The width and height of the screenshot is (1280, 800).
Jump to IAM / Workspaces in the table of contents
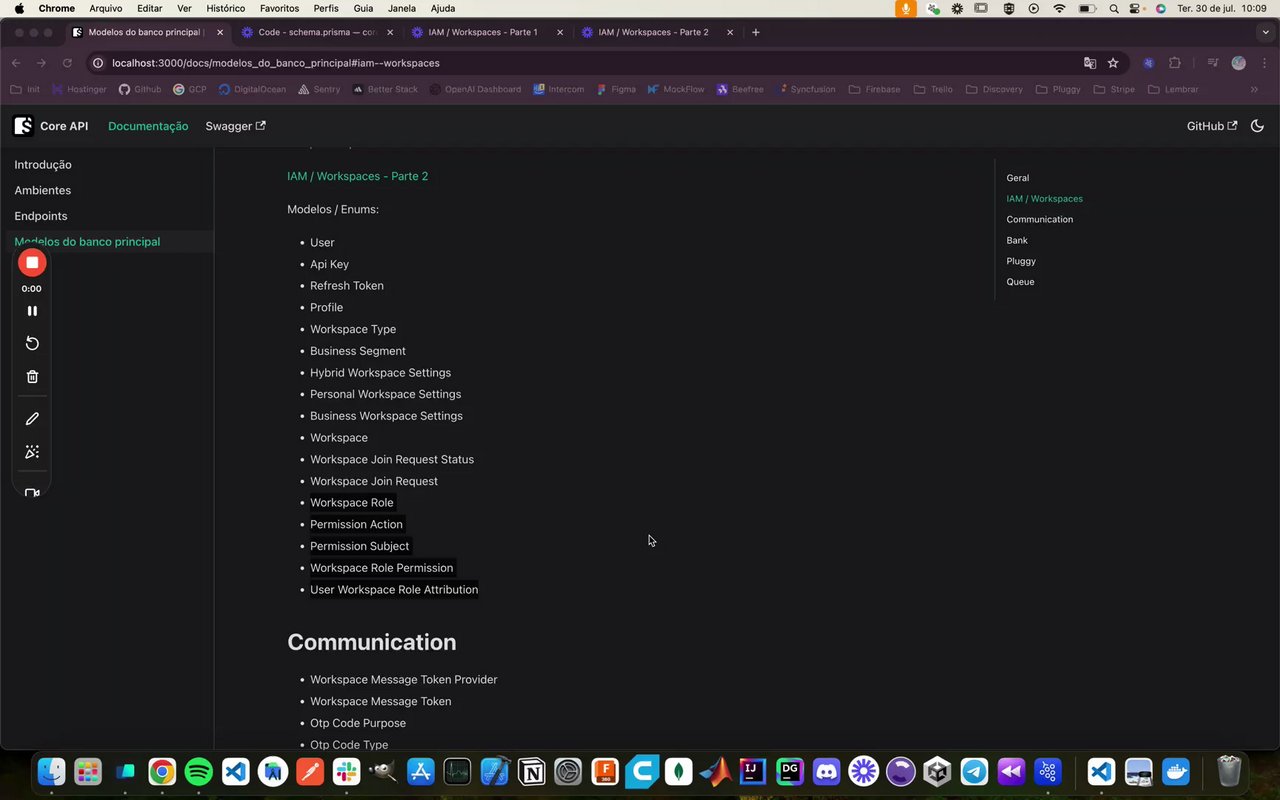1044,199
